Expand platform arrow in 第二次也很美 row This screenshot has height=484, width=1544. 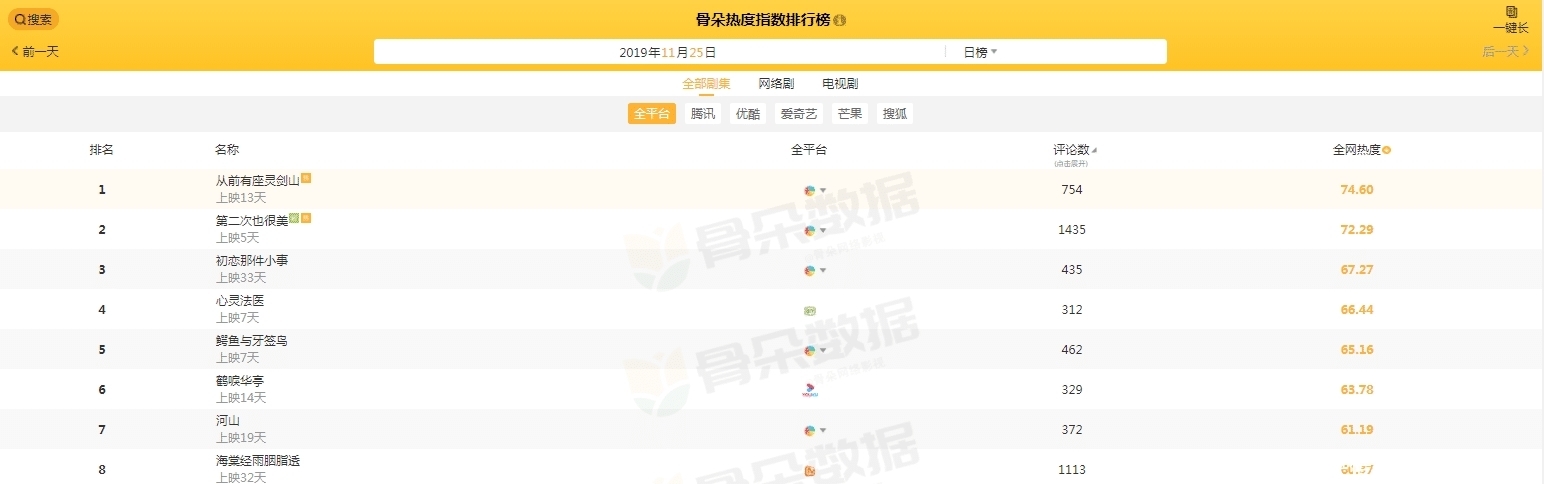823,230
